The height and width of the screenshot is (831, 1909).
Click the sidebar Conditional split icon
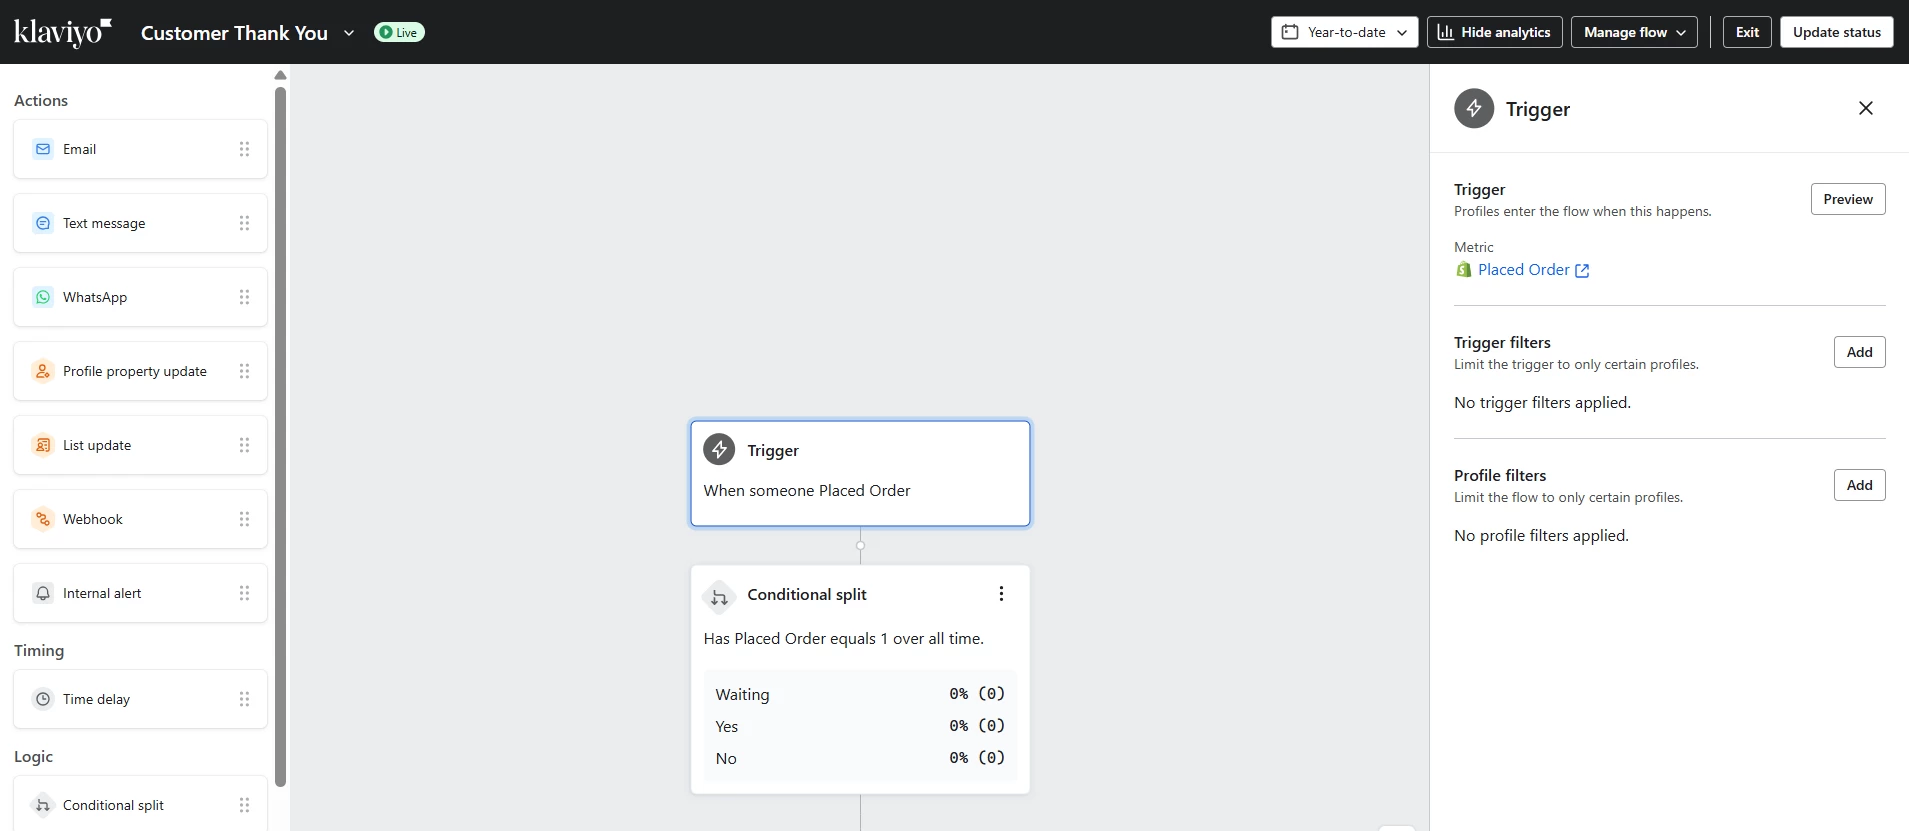(43, 805)
